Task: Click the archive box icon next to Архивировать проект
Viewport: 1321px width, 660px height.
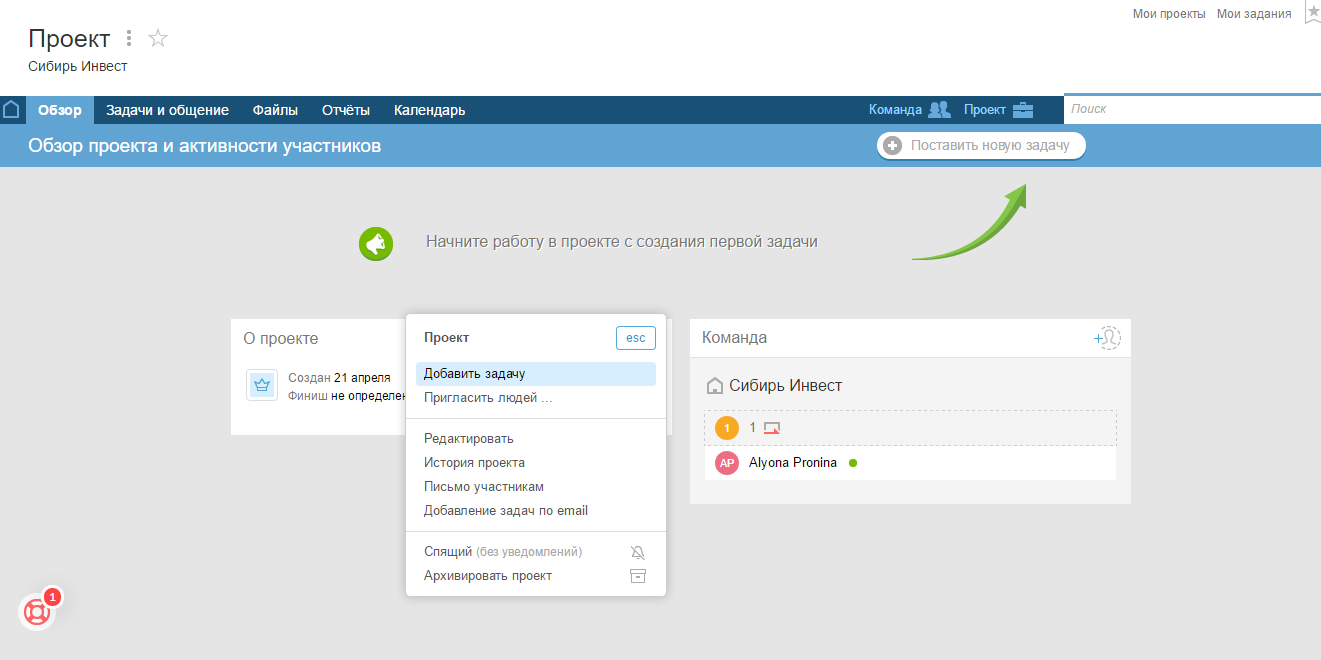Action: coord(637,575)
